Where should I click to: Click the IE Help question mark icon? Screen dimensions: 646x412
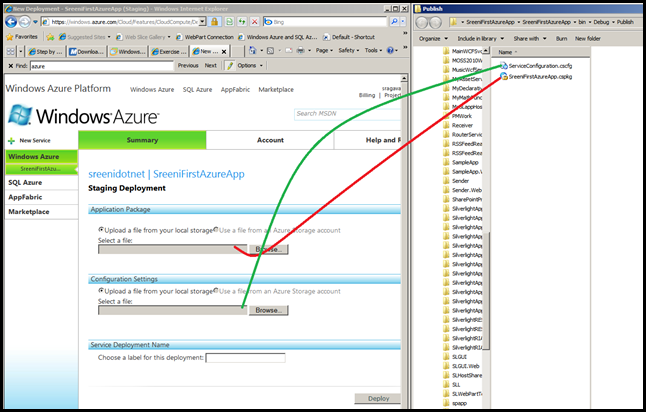pos(390,51)
